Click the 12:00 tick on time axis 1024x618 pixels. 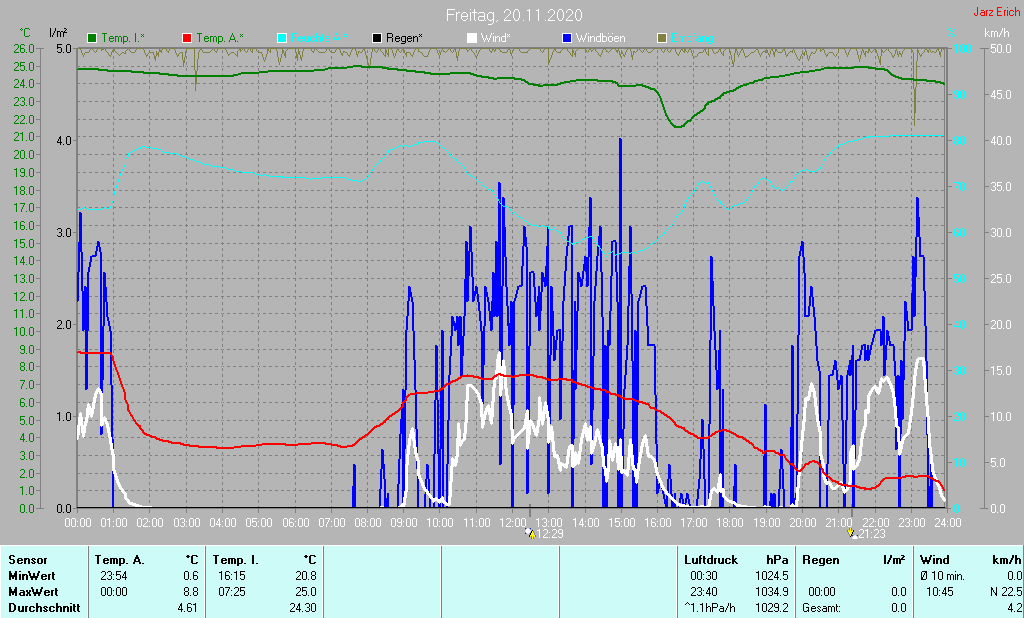click(x=513, y=522)
